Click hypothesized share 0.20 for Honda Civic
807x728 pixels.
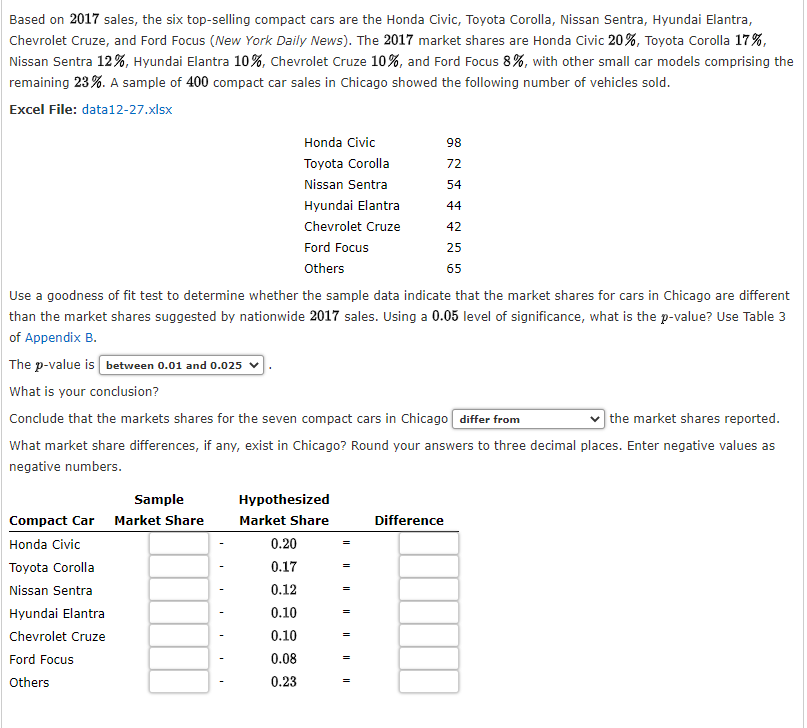pyautogui.click(x=284, y=544)
